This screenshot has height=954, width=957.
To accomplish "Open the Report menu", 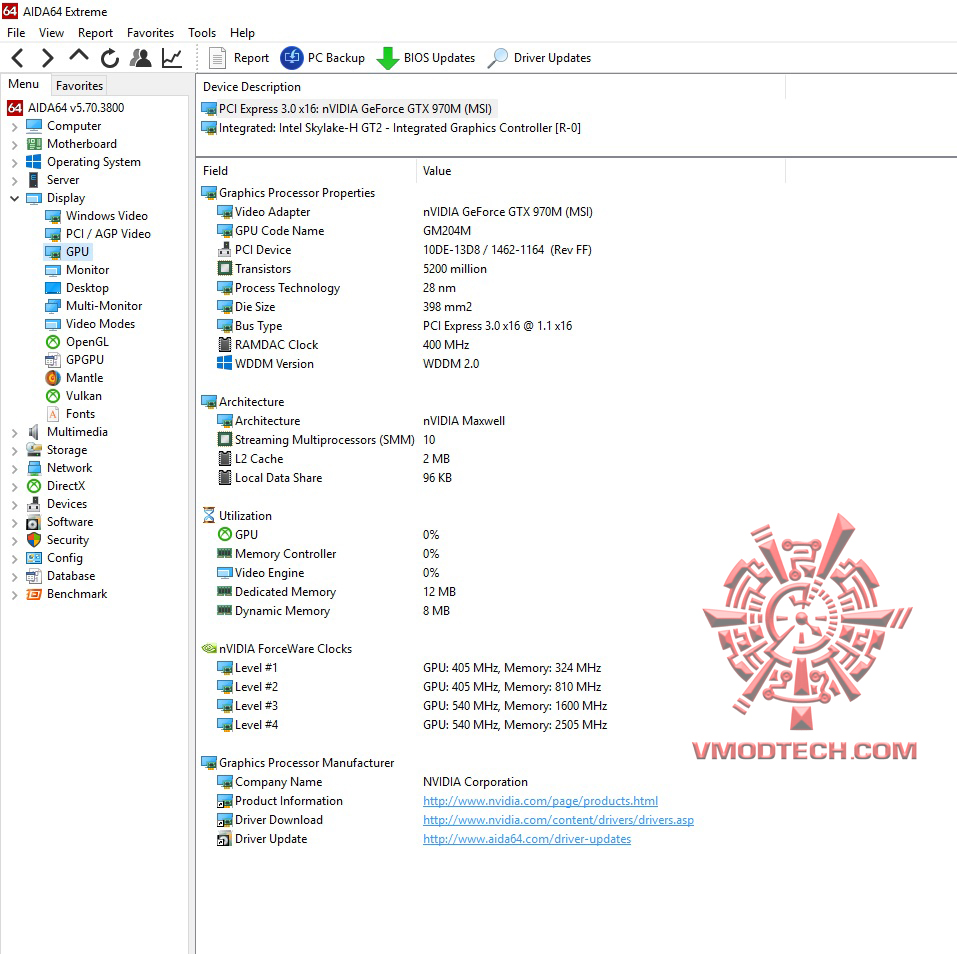I will pyautogui.click(x=95, y=33).
